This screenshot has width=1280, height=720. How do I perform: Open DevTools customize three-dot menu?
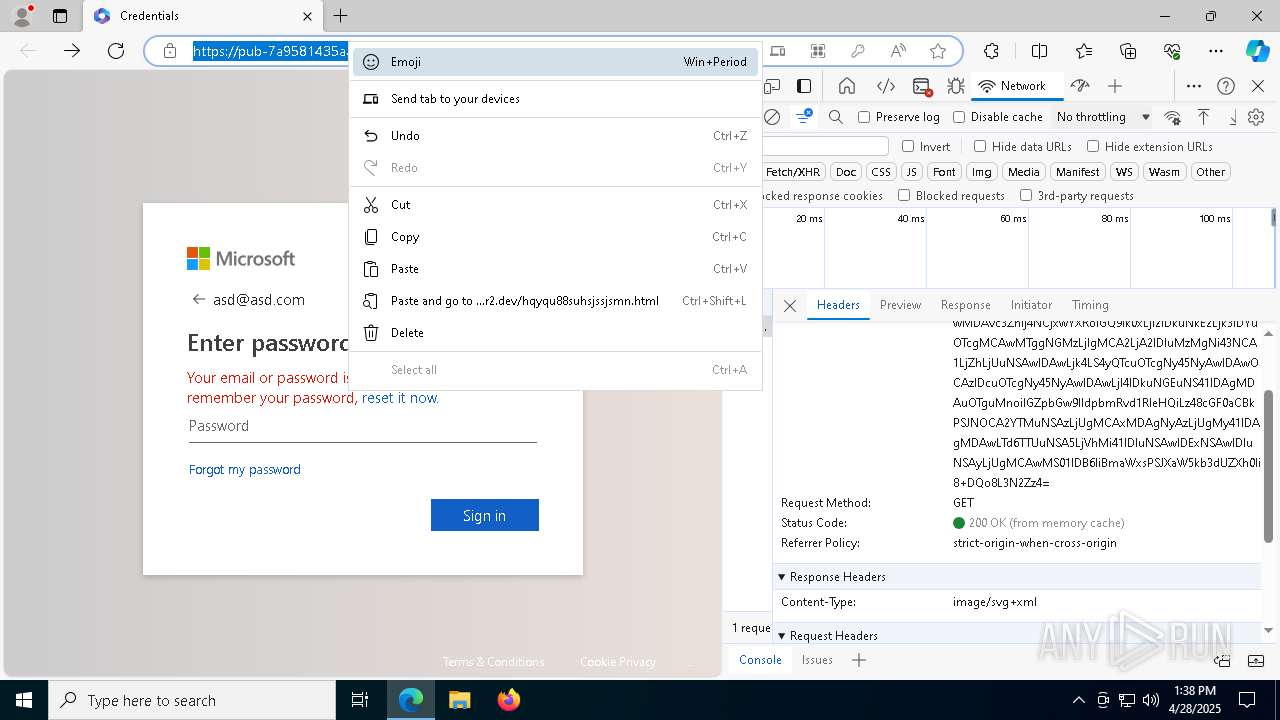(1194, 86)
